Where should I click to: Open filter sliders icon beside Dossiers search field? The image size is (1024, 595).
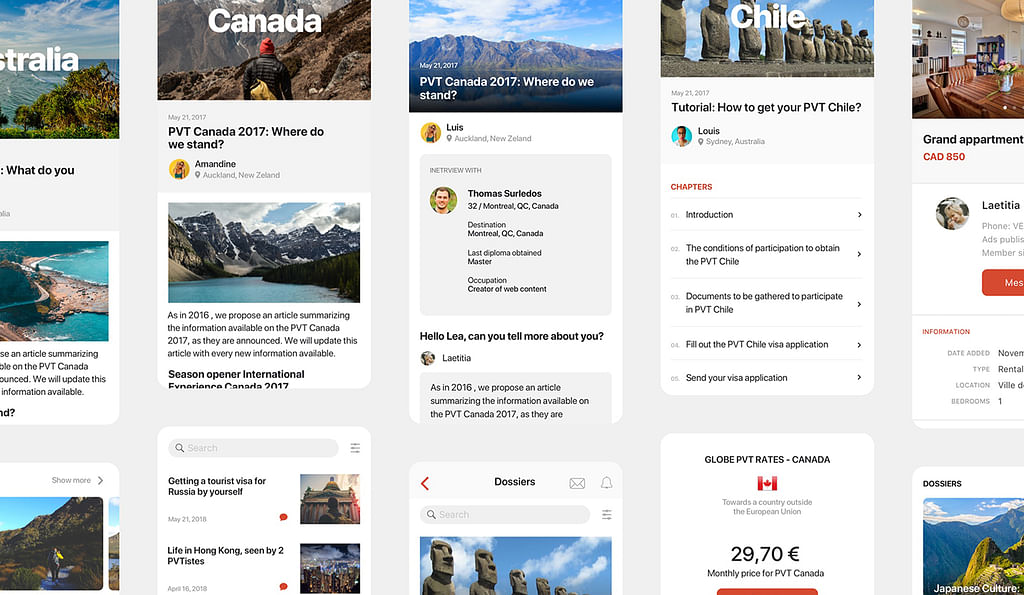(x=606, y=515)
